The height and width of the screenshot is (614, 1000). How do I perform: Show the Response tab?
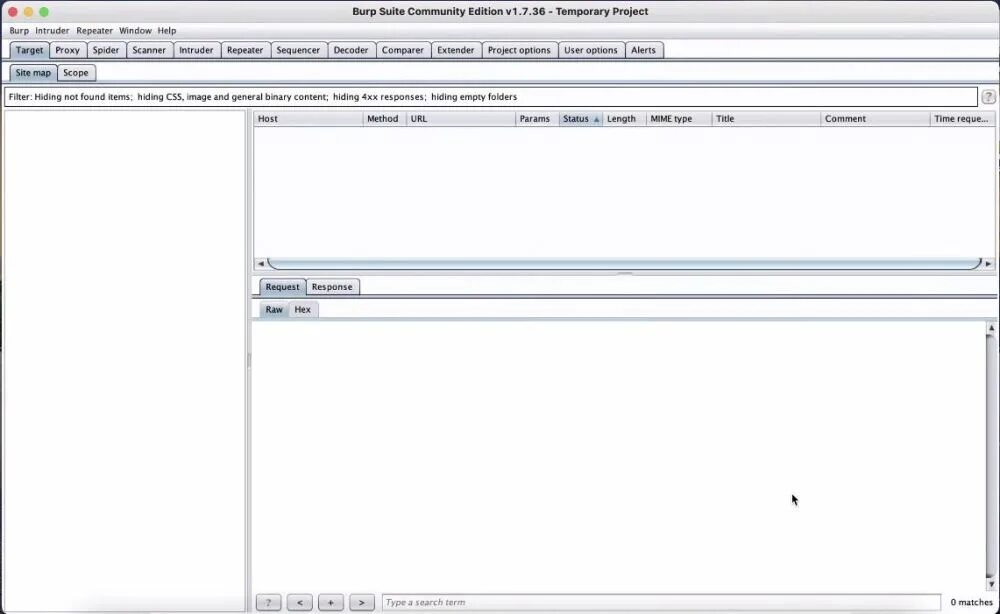tap(332, 287)
